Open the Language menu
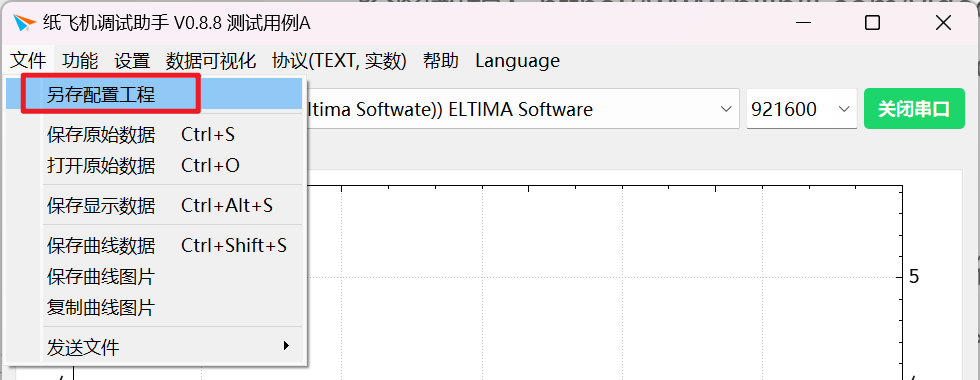Viewport: 980px width, 380px height. click(518, 61)
